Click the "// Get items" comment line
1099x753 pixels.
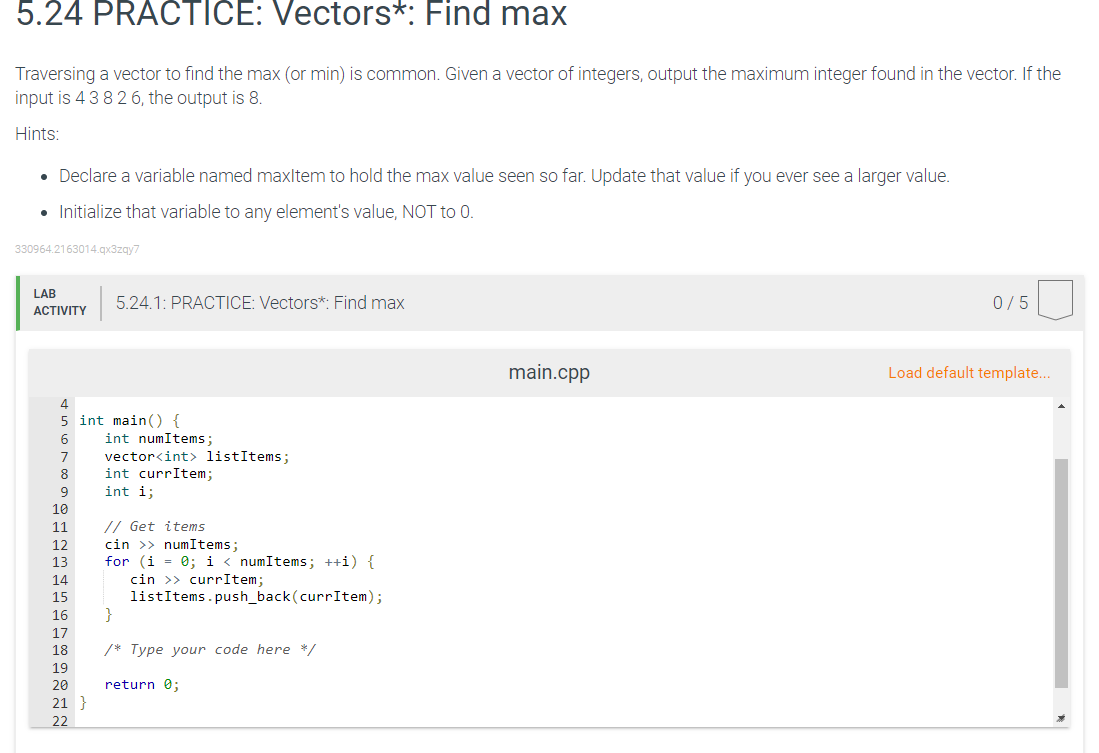155,527
